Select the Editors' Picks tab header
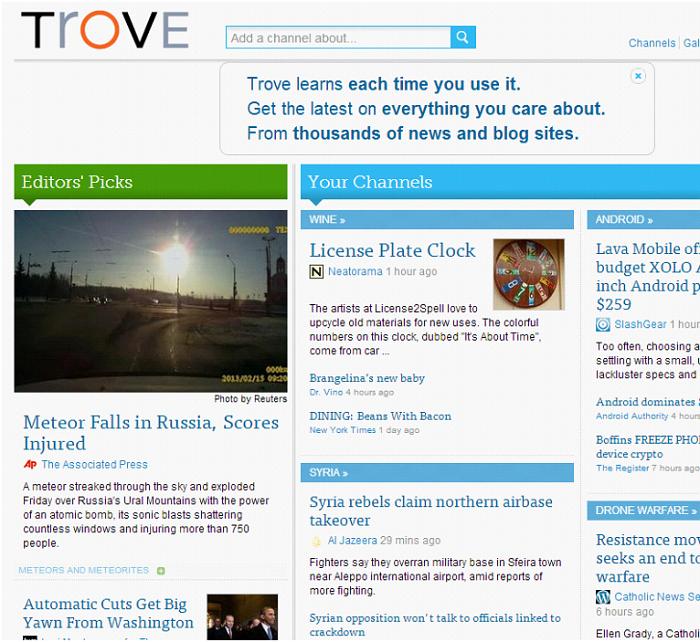Image resolution: width=700 pixels, height=642 pixels. pyautogui.click(x=78, y=182)
